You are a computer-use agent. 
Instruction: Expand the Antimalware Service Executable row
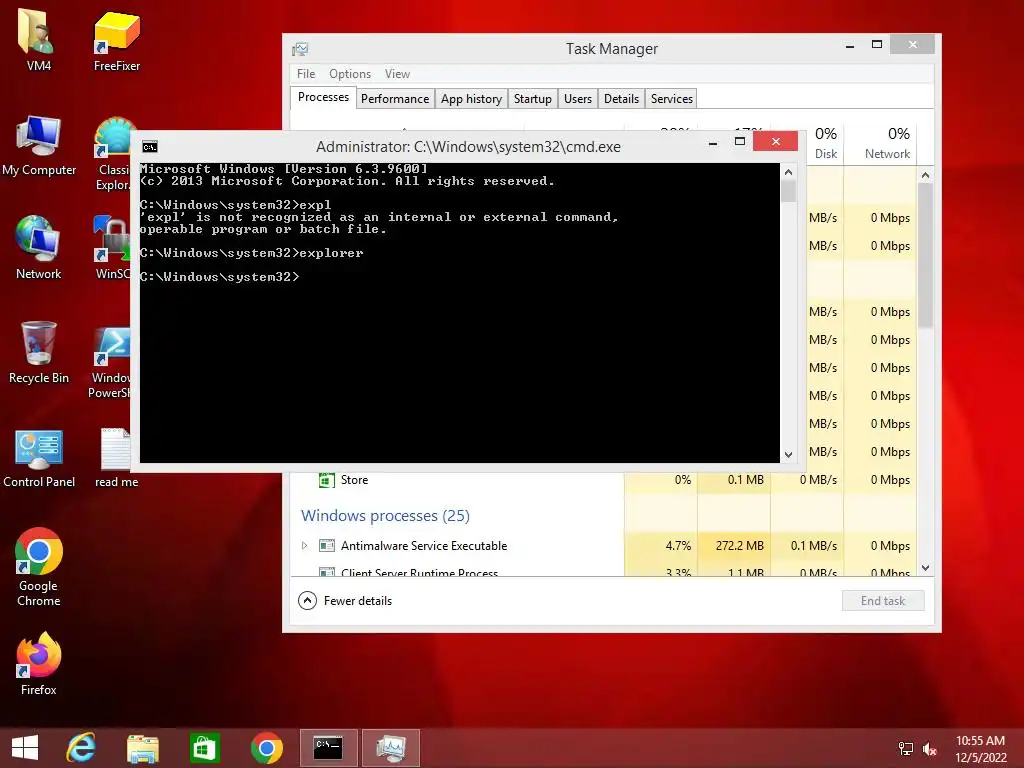[304, 545]
